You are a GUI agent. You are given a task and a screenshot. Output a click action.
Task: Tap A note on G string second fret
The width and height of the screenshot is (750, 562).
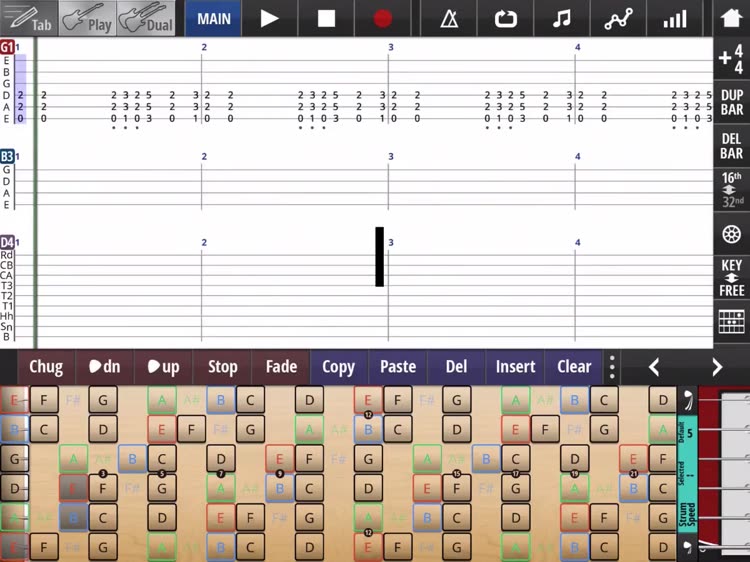[73, 459]
